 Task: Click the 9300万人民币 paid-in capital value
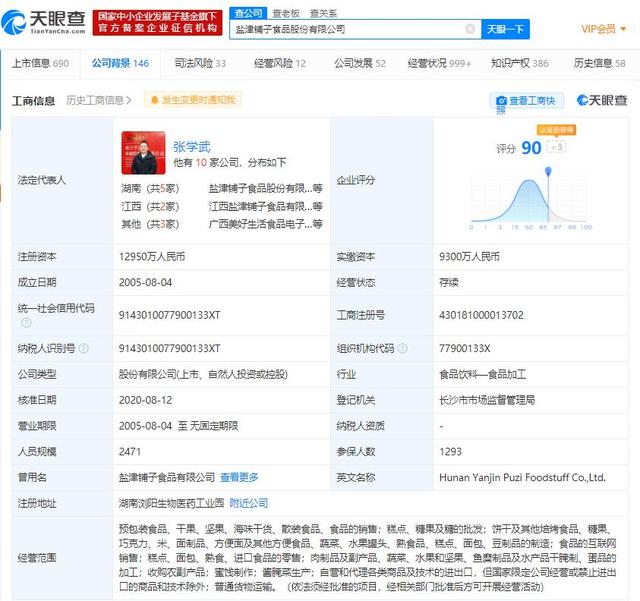click(469, 257)
